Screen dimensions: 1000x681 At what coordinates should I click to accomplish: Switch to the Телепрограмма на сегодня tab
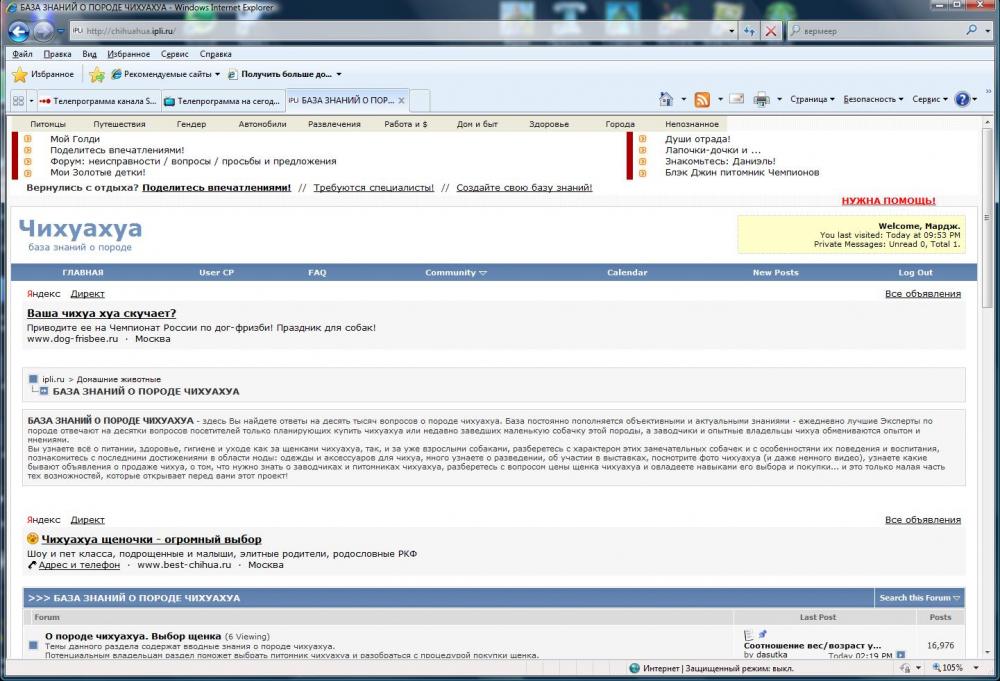(x=222, y=100)
